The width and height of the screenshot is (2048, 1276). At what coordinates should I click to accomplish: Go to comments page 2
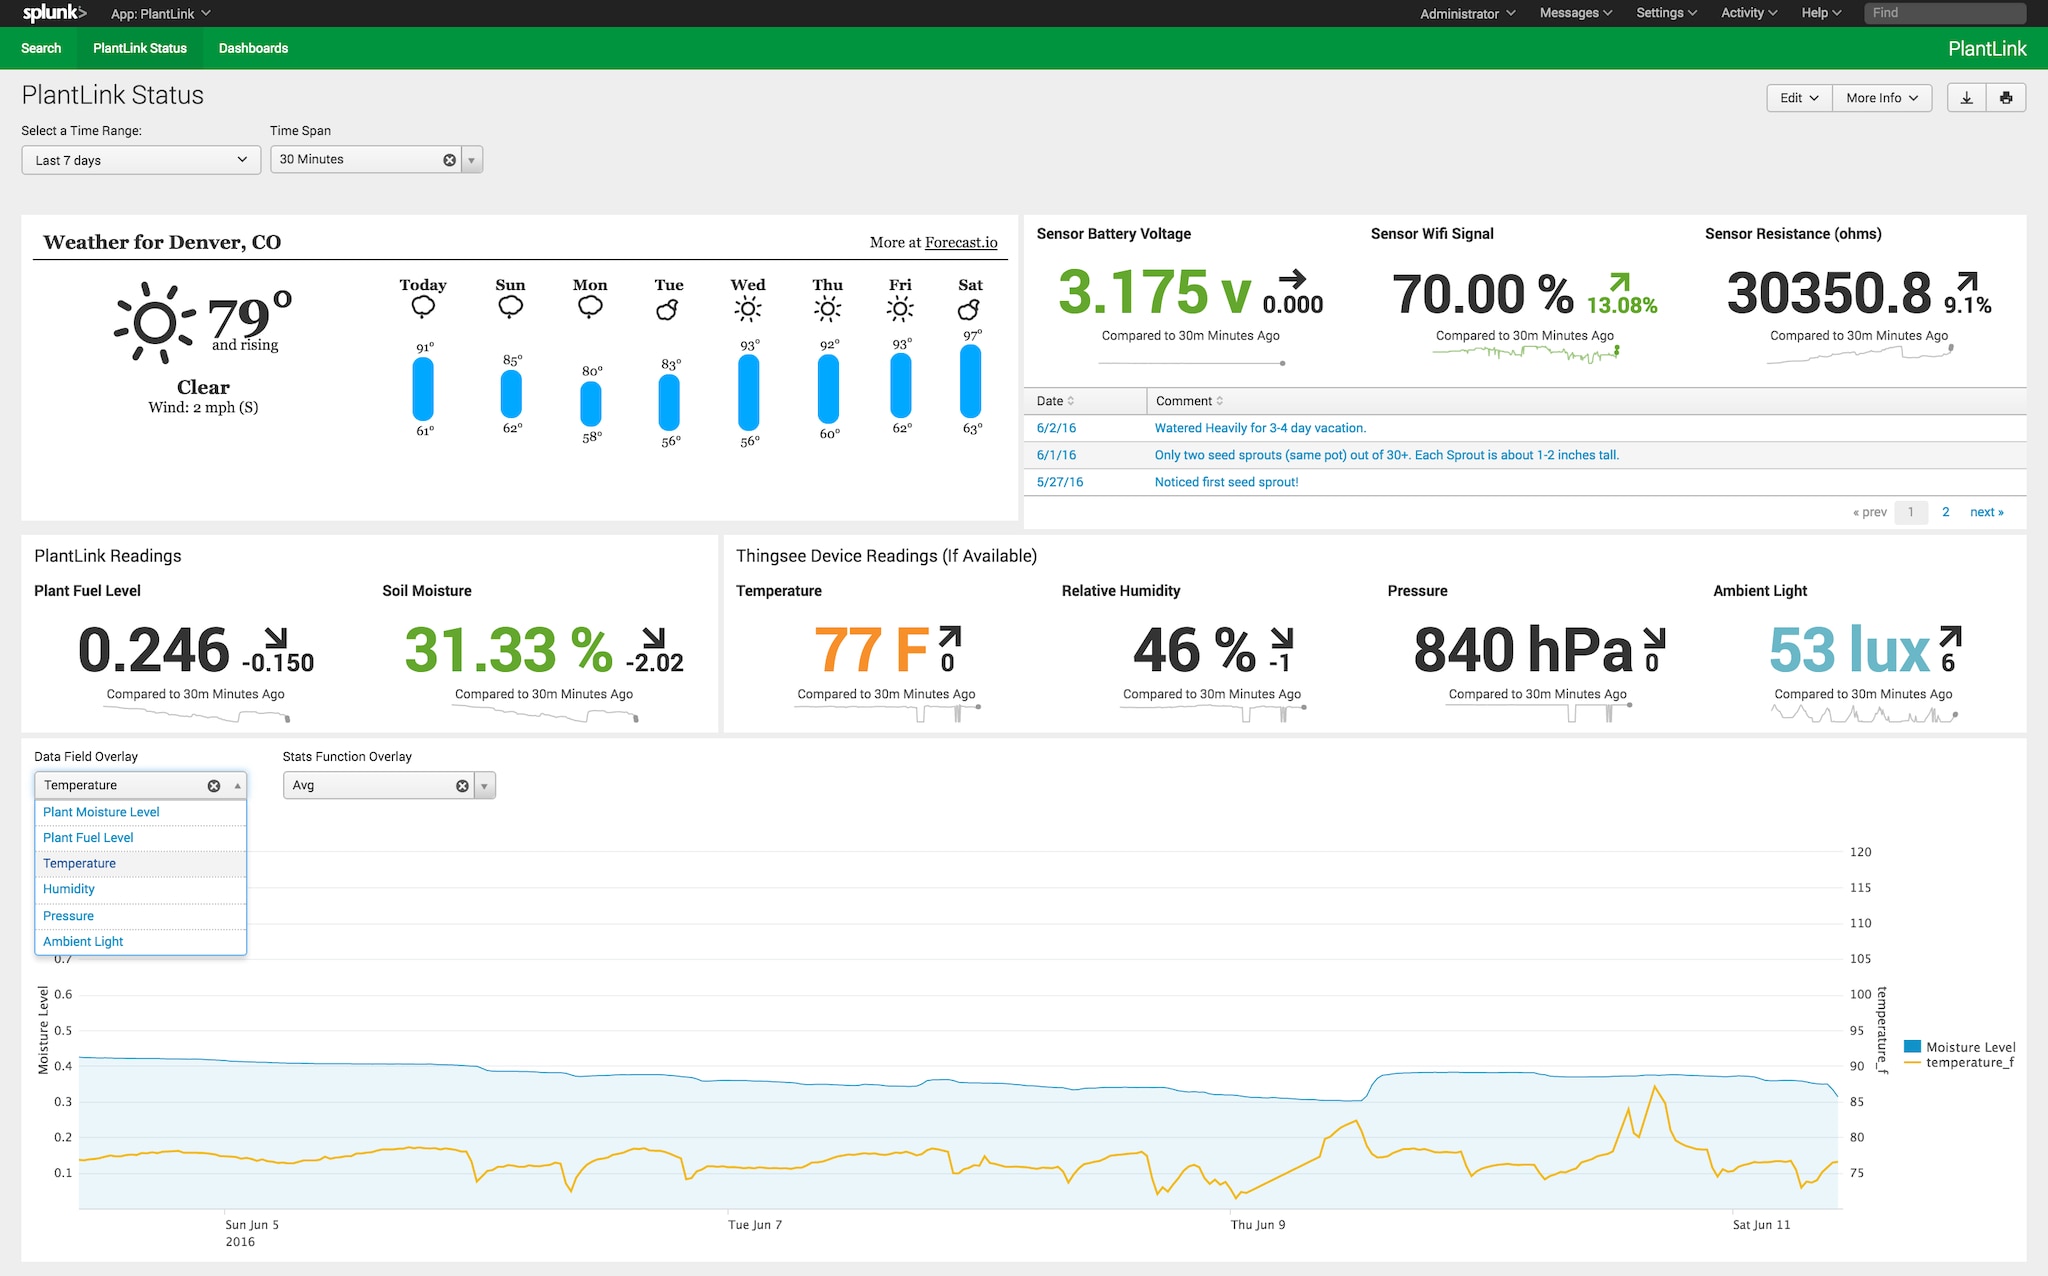1945,512
